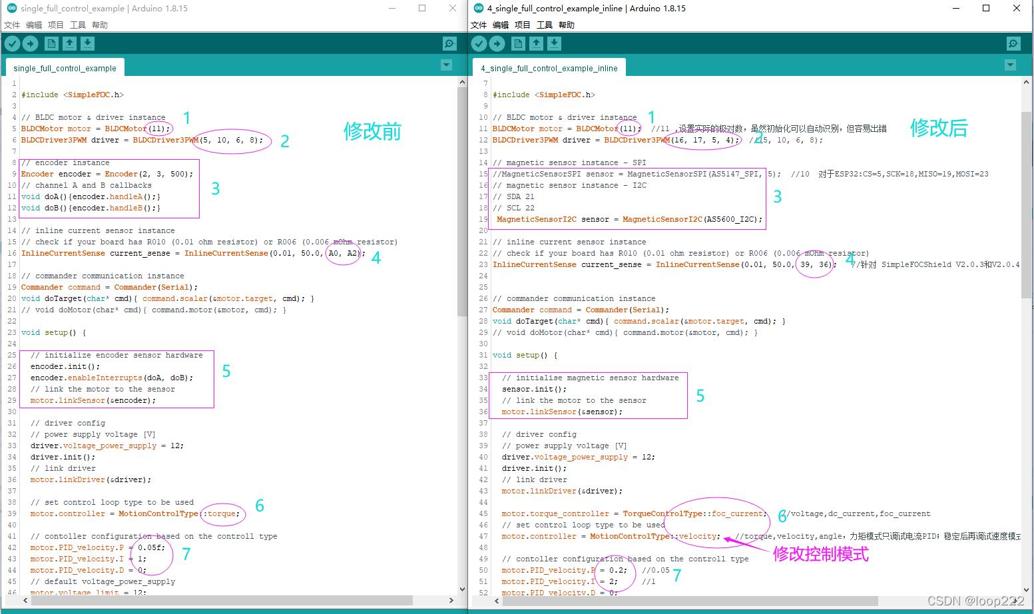Image resolution: width=1034 pixels, height=614 pixels.
Task: Click Save sketch icon in left window
Action: pyautogui.click(x=88, y=44)
